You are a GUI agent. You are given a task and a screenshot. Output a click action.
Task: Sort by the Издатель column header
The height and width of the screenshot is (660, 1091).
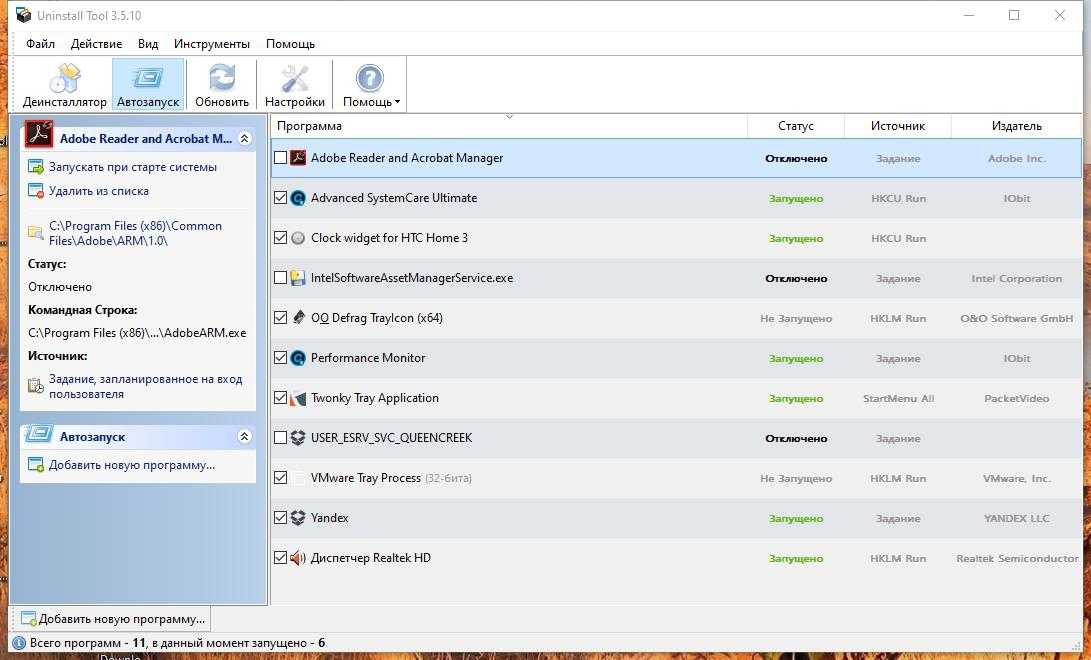click(1017, 126)
